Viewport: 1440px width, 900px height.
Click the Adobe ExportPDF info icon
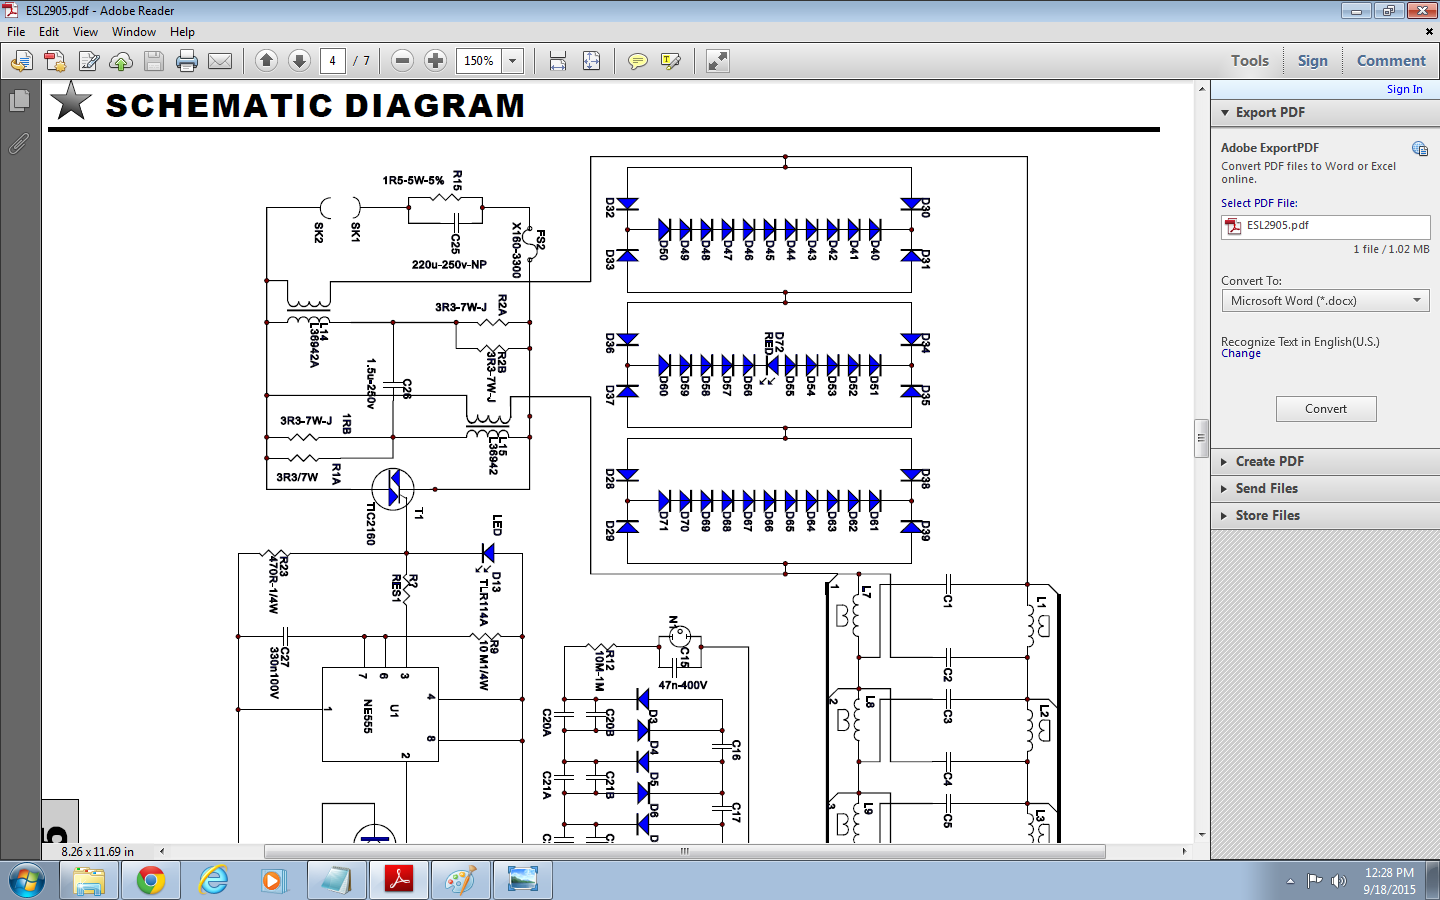(1420, 149)
